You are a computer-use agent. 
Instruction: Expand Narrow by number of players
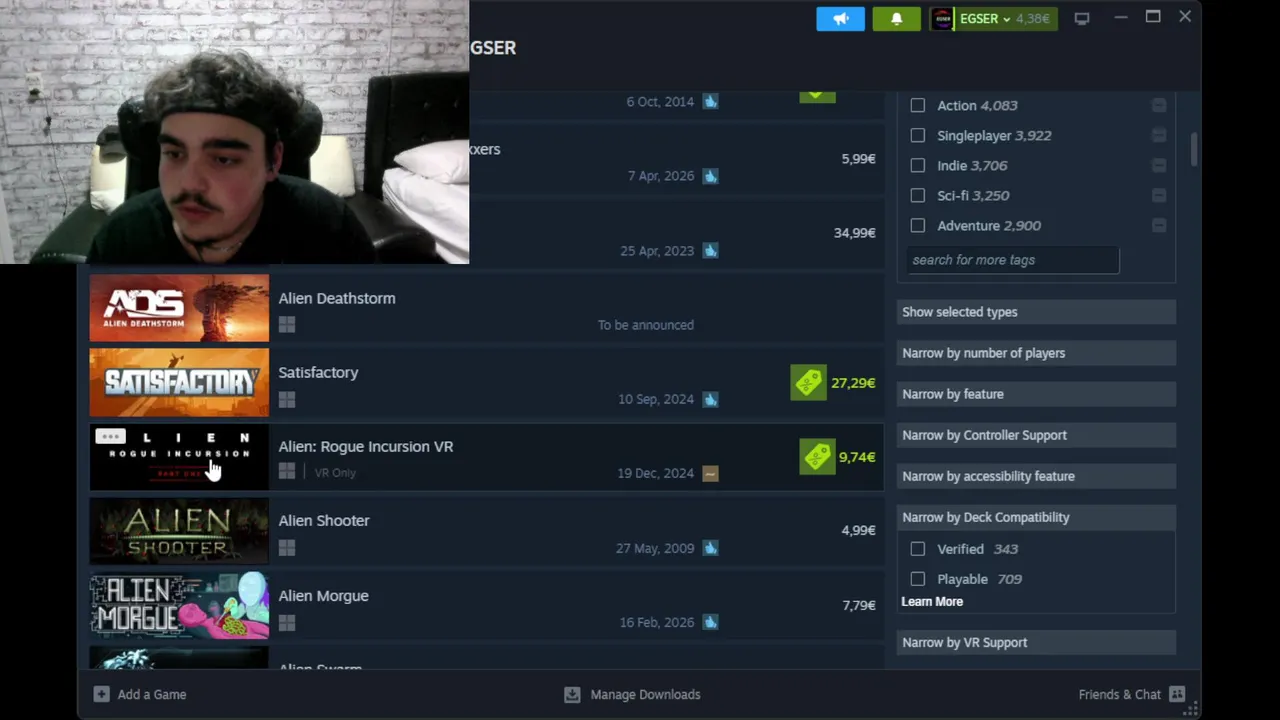[1036, 353]
